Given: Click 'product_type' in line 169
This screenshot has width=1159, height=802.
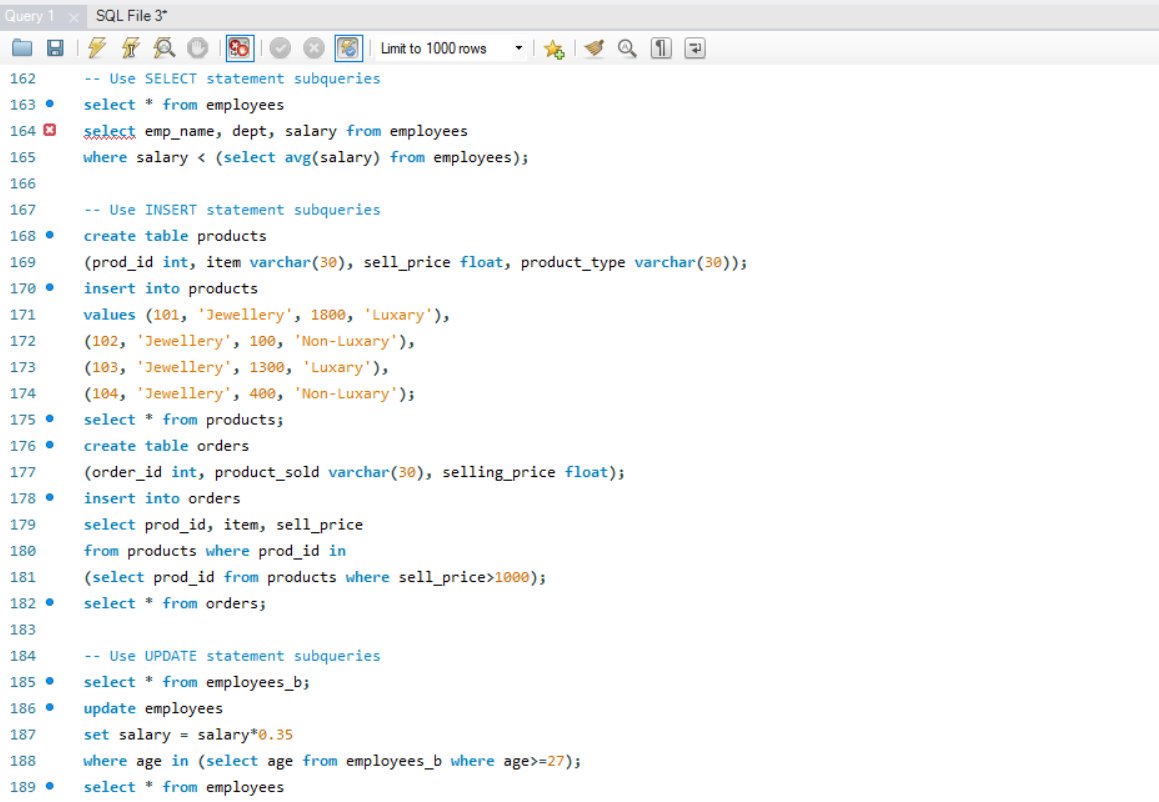Looking at the screenshot, I should tap(573, 262).
